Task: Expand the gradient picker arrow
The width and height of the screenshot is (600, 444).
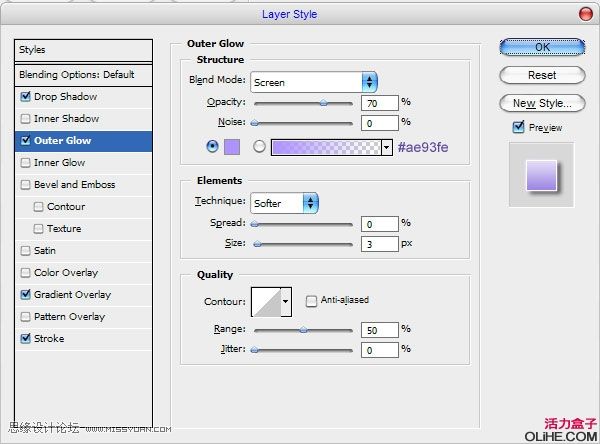Action: (x=387, y=147)
